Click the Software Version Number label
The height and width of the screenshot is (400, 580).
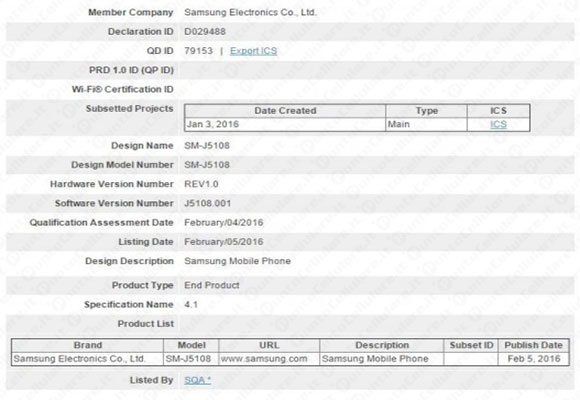coord(114,203)
